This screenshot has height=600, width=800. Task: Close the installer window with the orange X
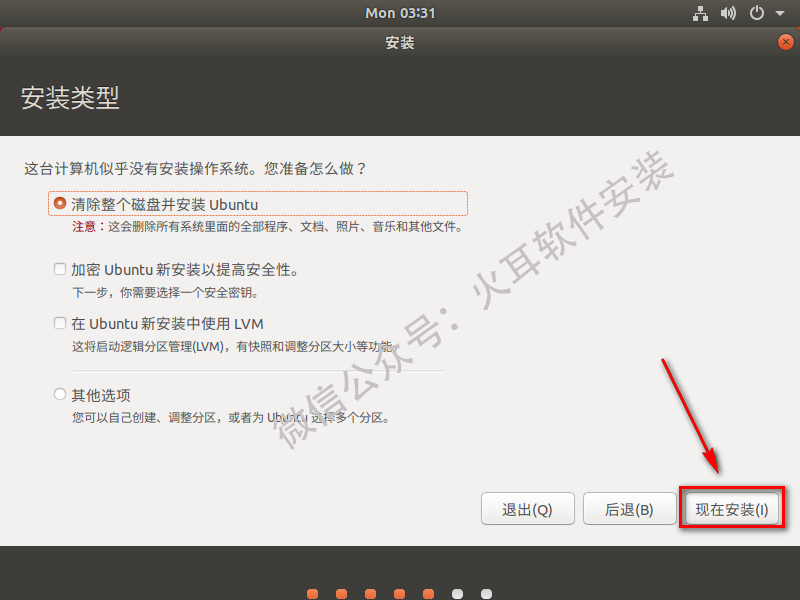(786, 42)
